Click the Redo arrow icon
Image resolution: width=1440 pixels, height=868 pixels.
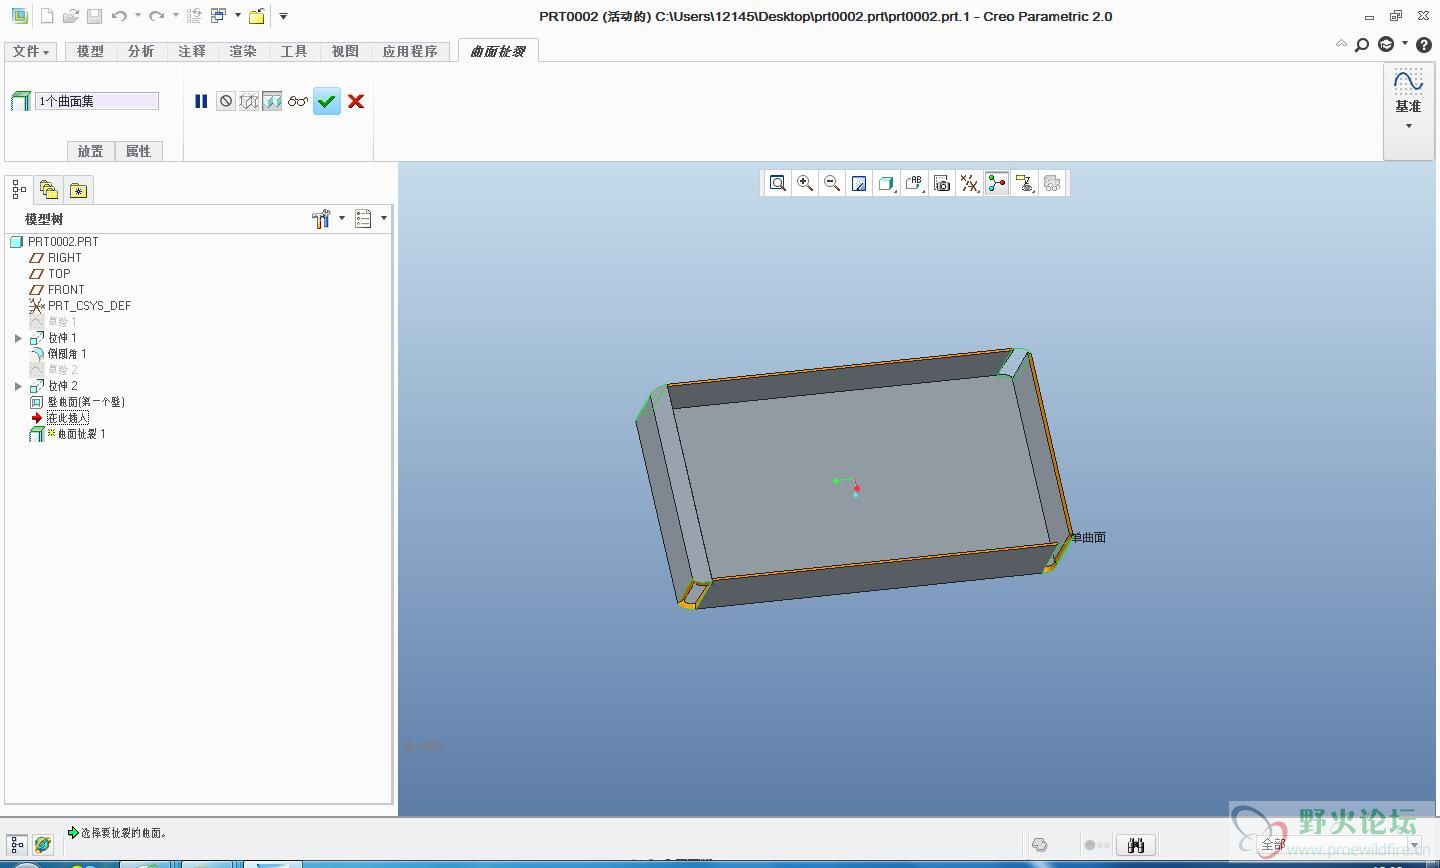(157, 16)
